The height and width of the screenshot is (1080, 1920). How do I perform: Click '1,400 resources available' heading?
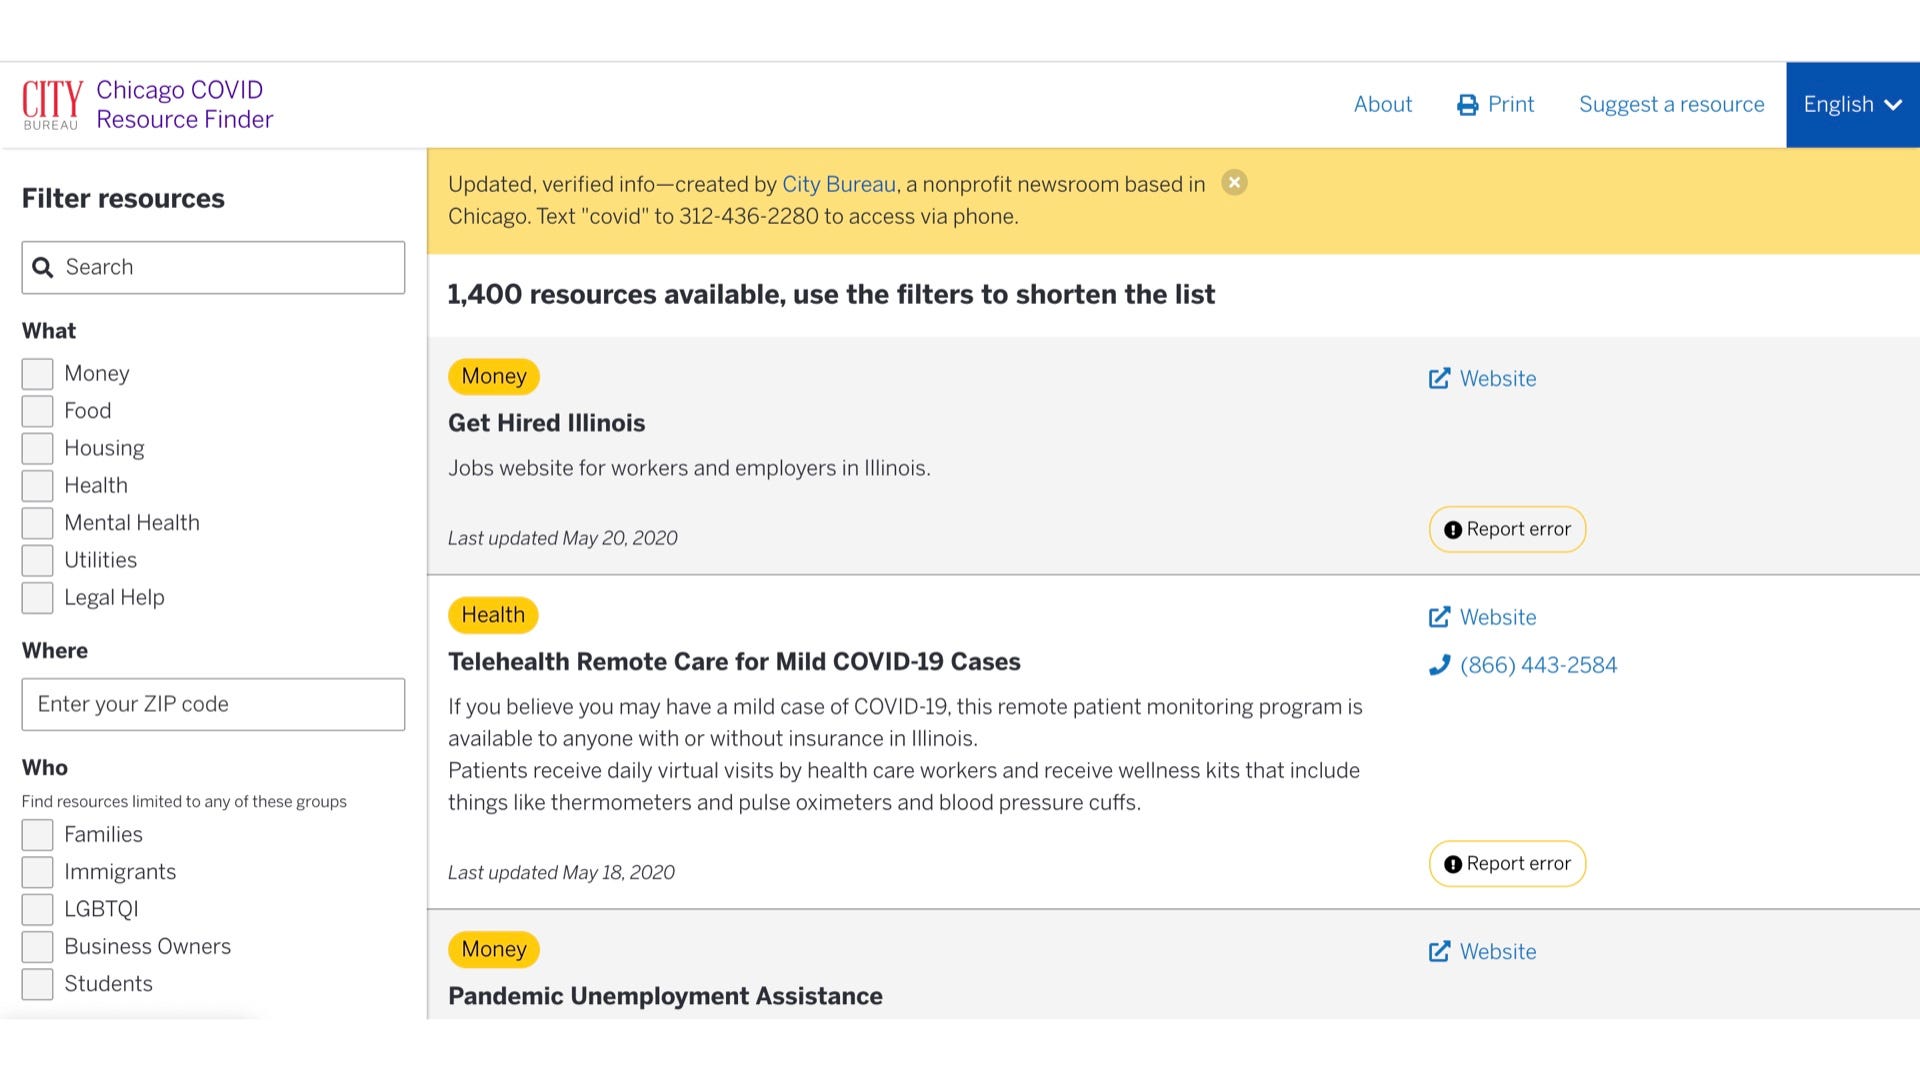(831, 294)
